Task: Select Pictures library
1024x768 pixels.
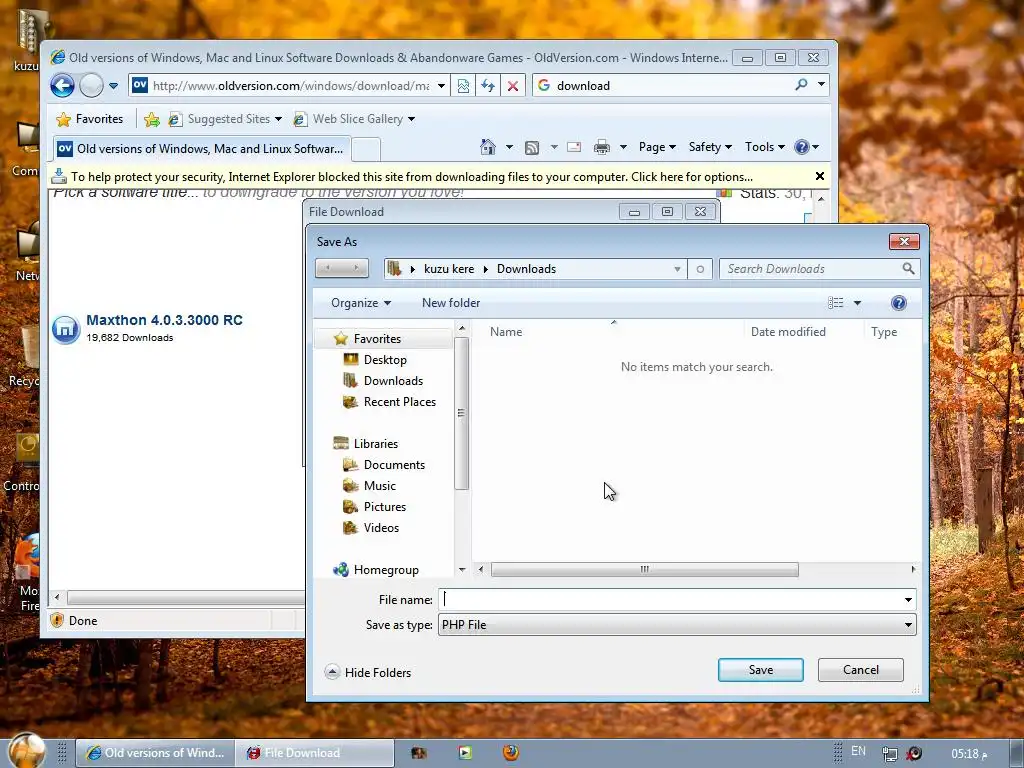Action: coord(385,507)
